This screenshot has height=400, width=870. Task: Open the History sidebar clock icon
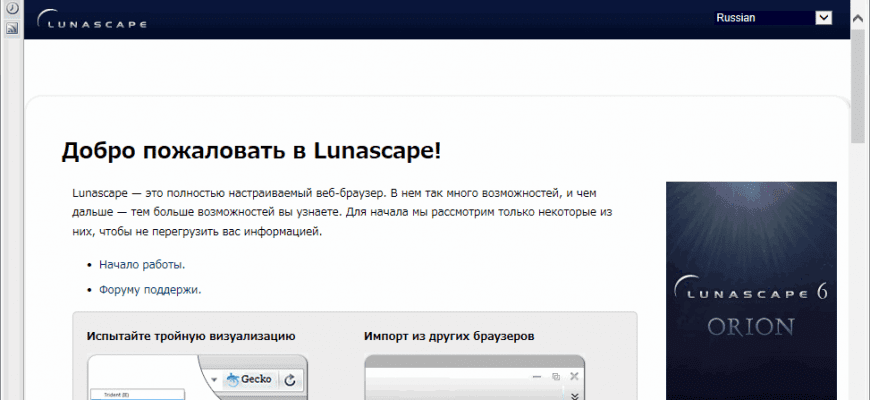coord(12,8)
